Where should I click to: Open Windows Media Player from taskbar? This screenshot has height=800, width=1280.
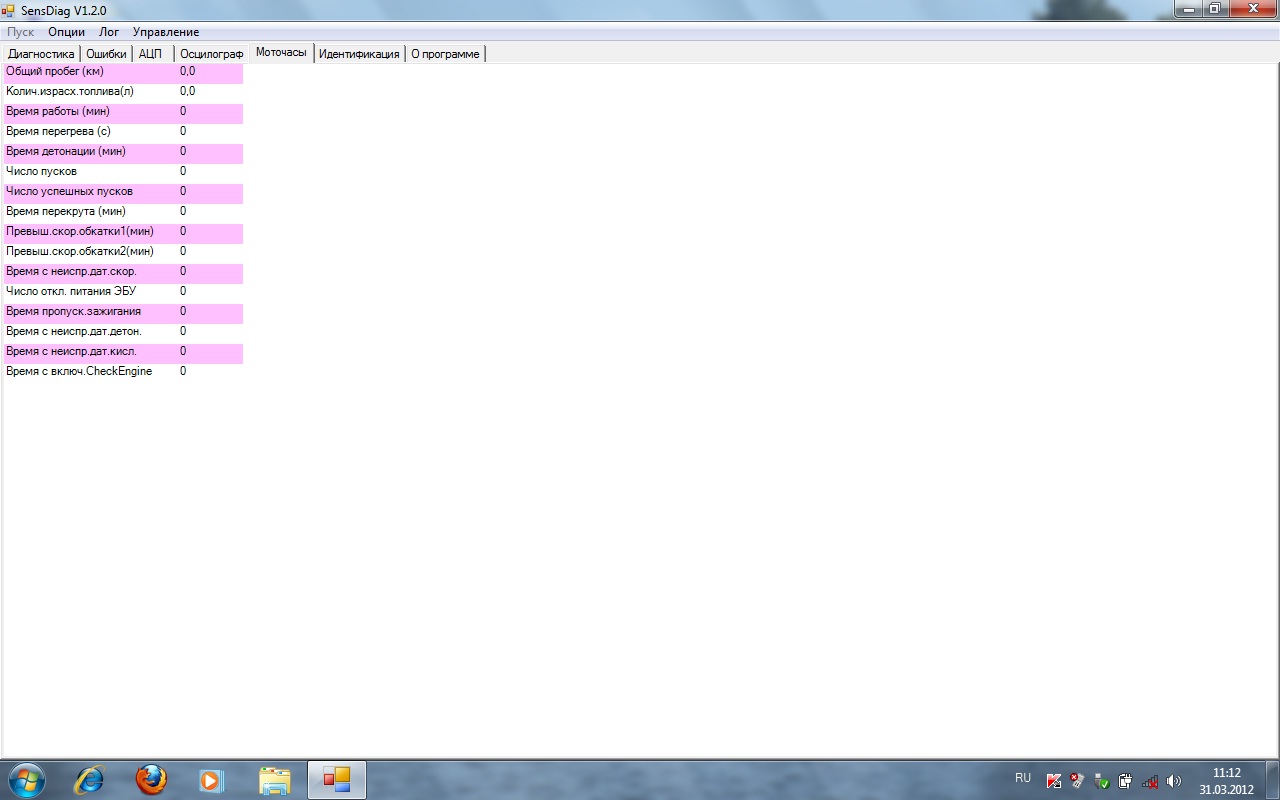coord(212,779)
